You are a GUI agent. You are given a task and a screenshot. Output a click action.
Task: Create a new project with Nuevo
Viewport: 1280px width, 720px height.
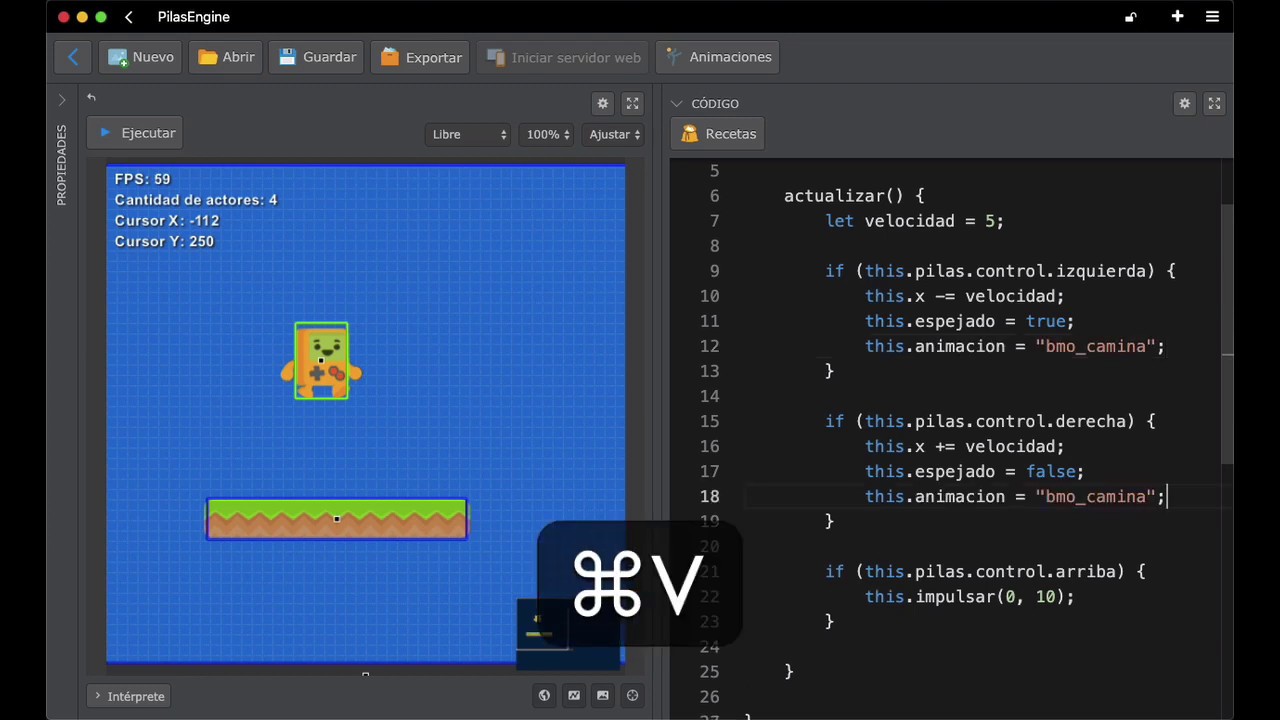pyautogui.click(x=141, y=57)
